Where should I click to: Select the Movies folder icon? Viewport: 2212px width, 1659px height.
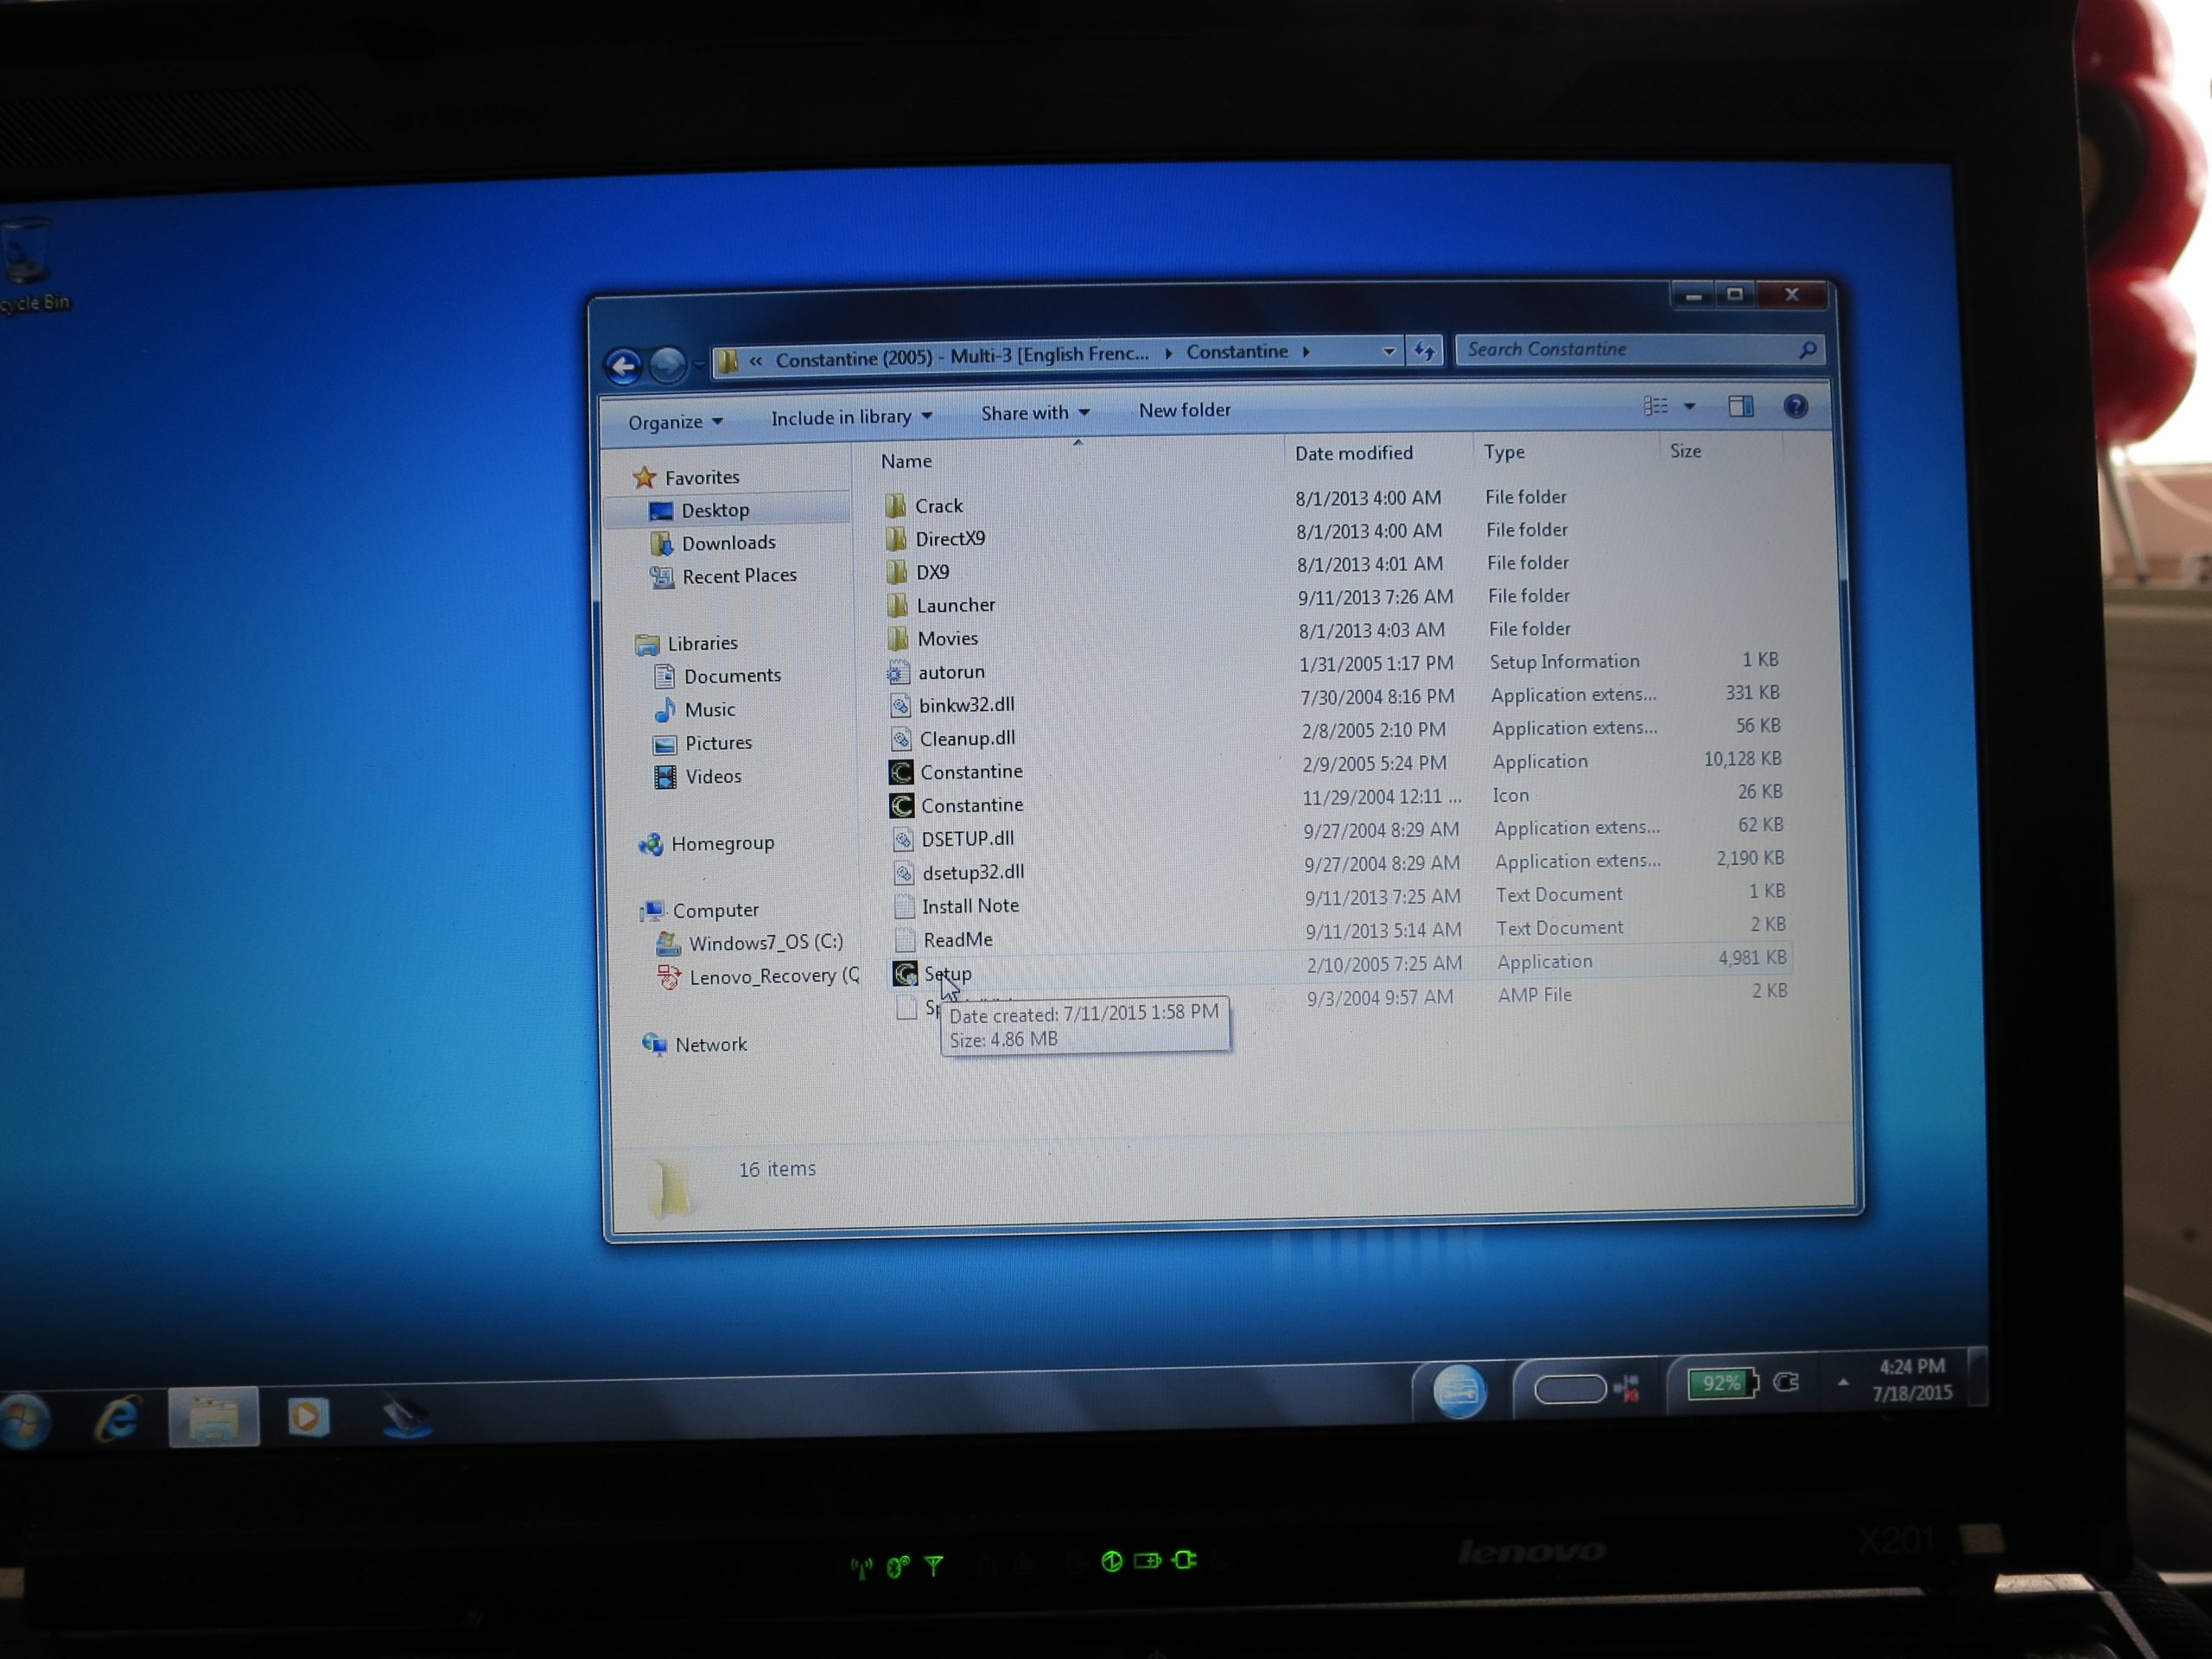(899, 638)
